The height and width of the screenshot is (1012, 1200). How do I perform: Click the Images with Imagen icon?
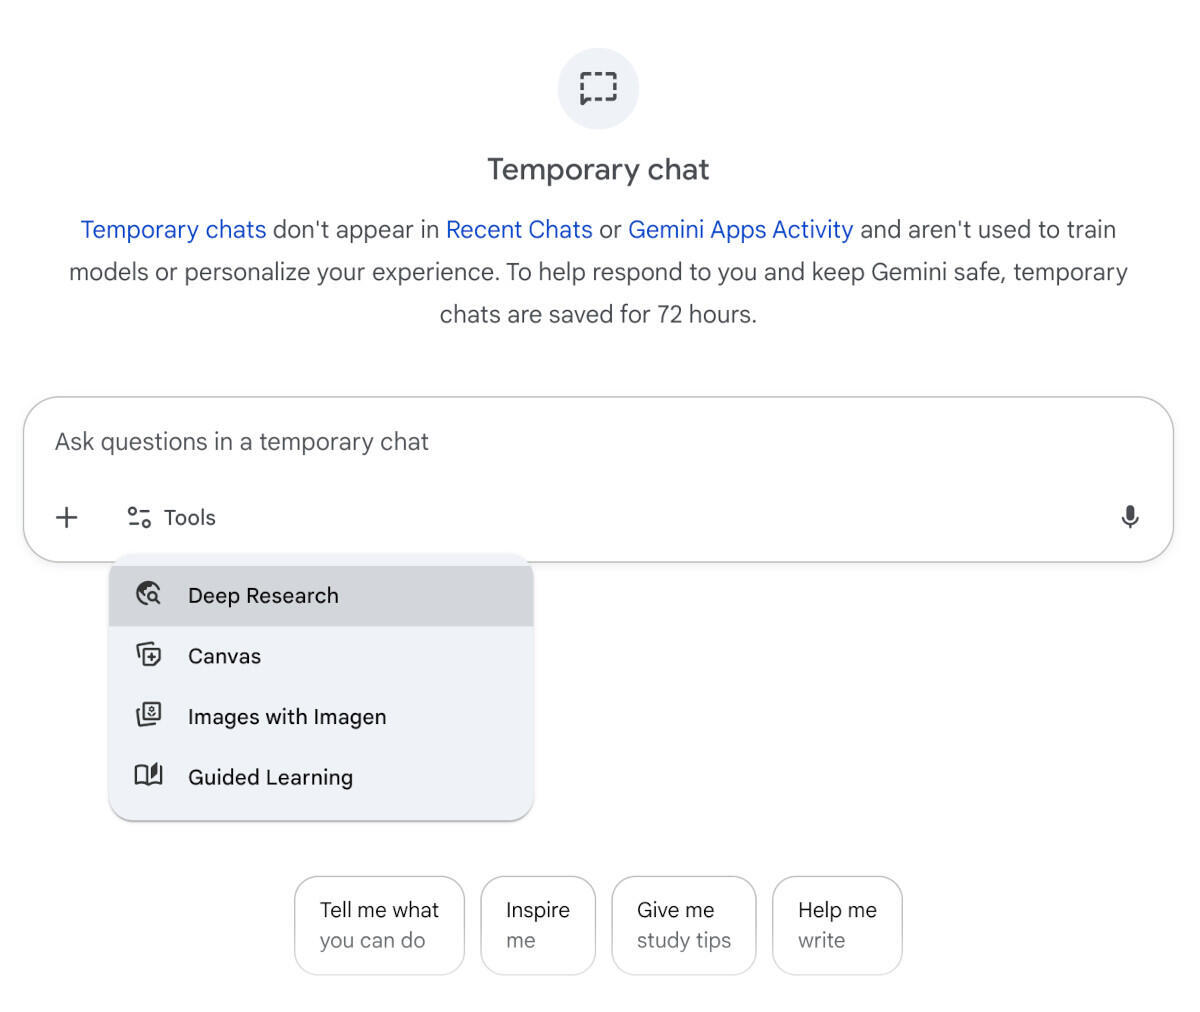149,716
